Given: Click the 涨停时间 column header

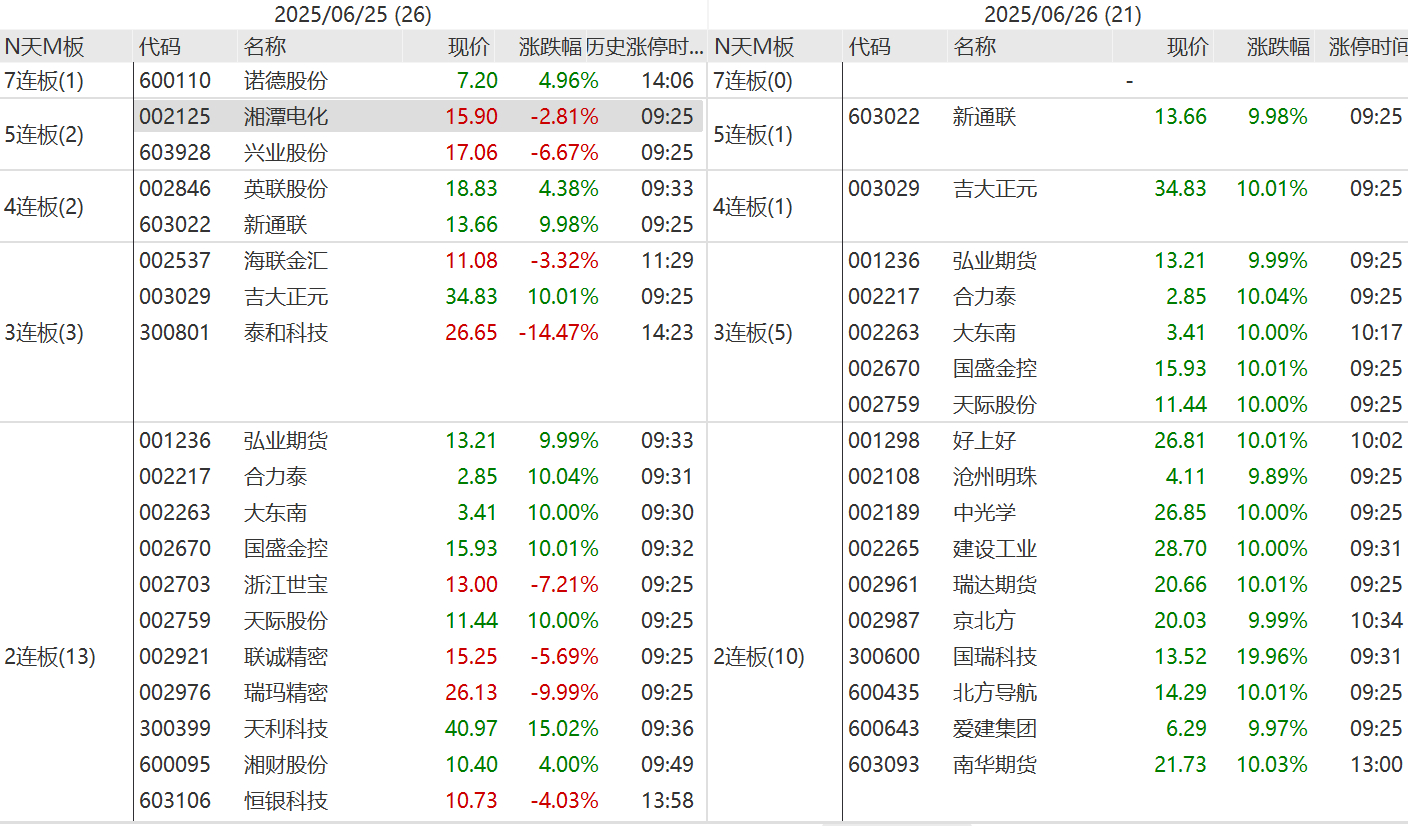Looking at the screenshot, I should 1368,46.
